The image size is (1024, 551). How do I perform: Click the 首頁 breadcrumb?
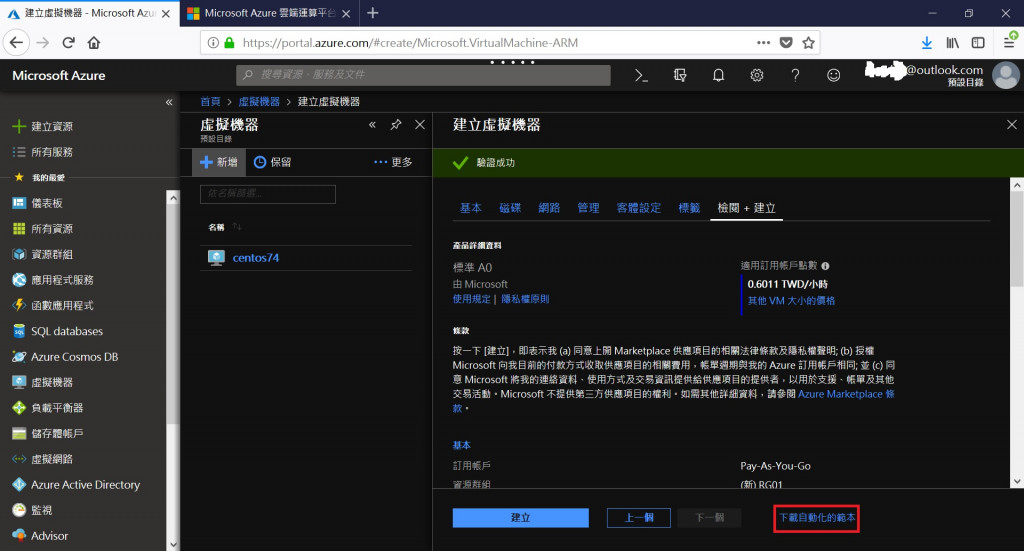pyautogui.click(x=210, y=102)
